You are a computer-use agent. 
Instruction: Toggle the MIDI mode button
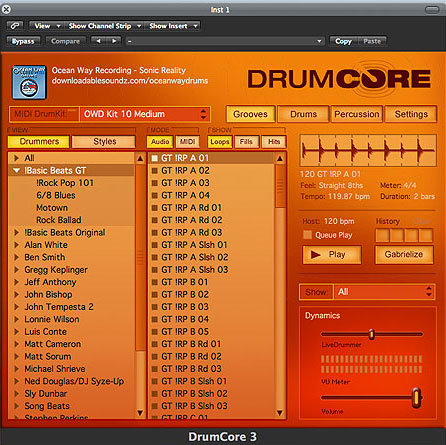[x=187, y=142]
